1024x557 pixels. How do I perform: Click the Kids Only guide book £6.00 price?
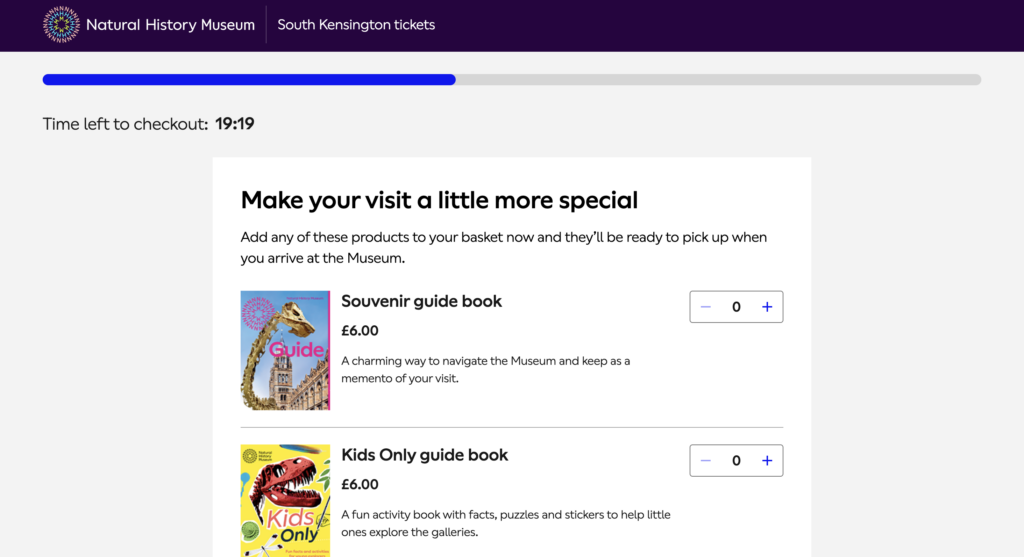pos(360,485)
